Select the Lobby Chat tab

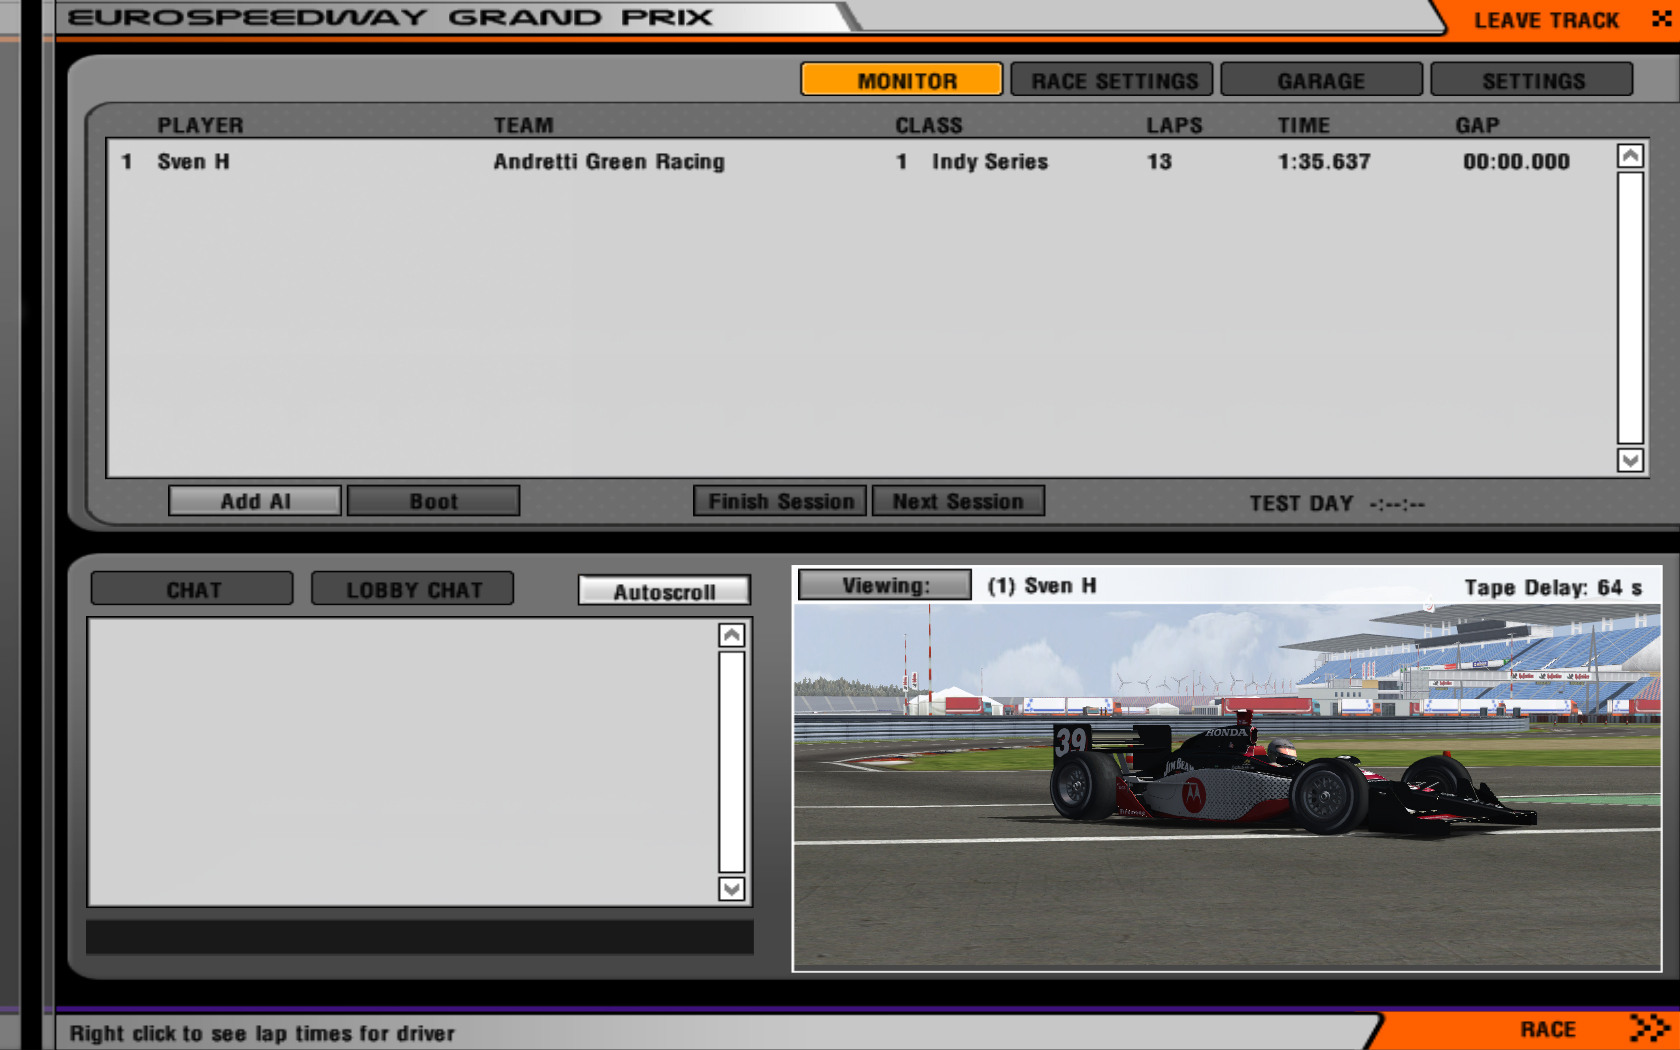pos(413,590)
